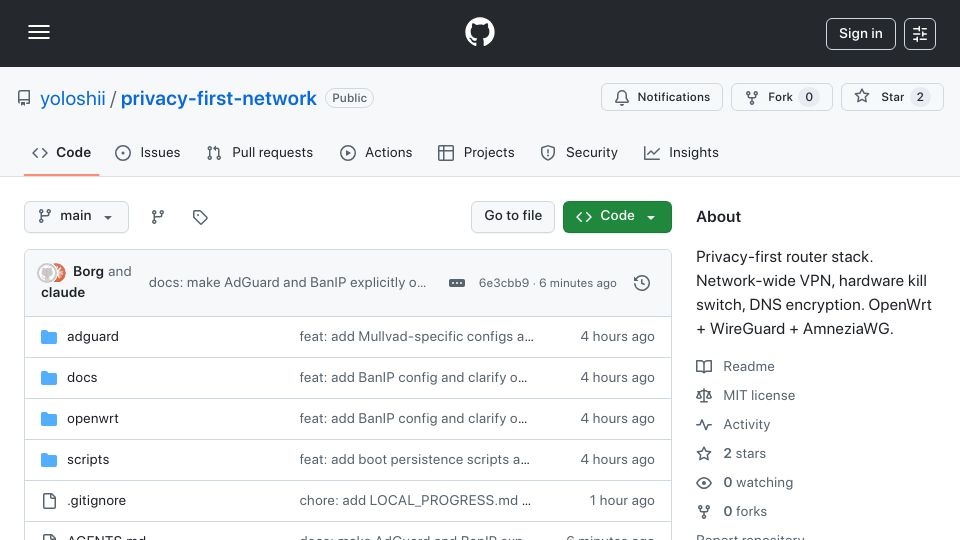Click the About heading
Screen dimensions: 960x540
click(718, 217)
